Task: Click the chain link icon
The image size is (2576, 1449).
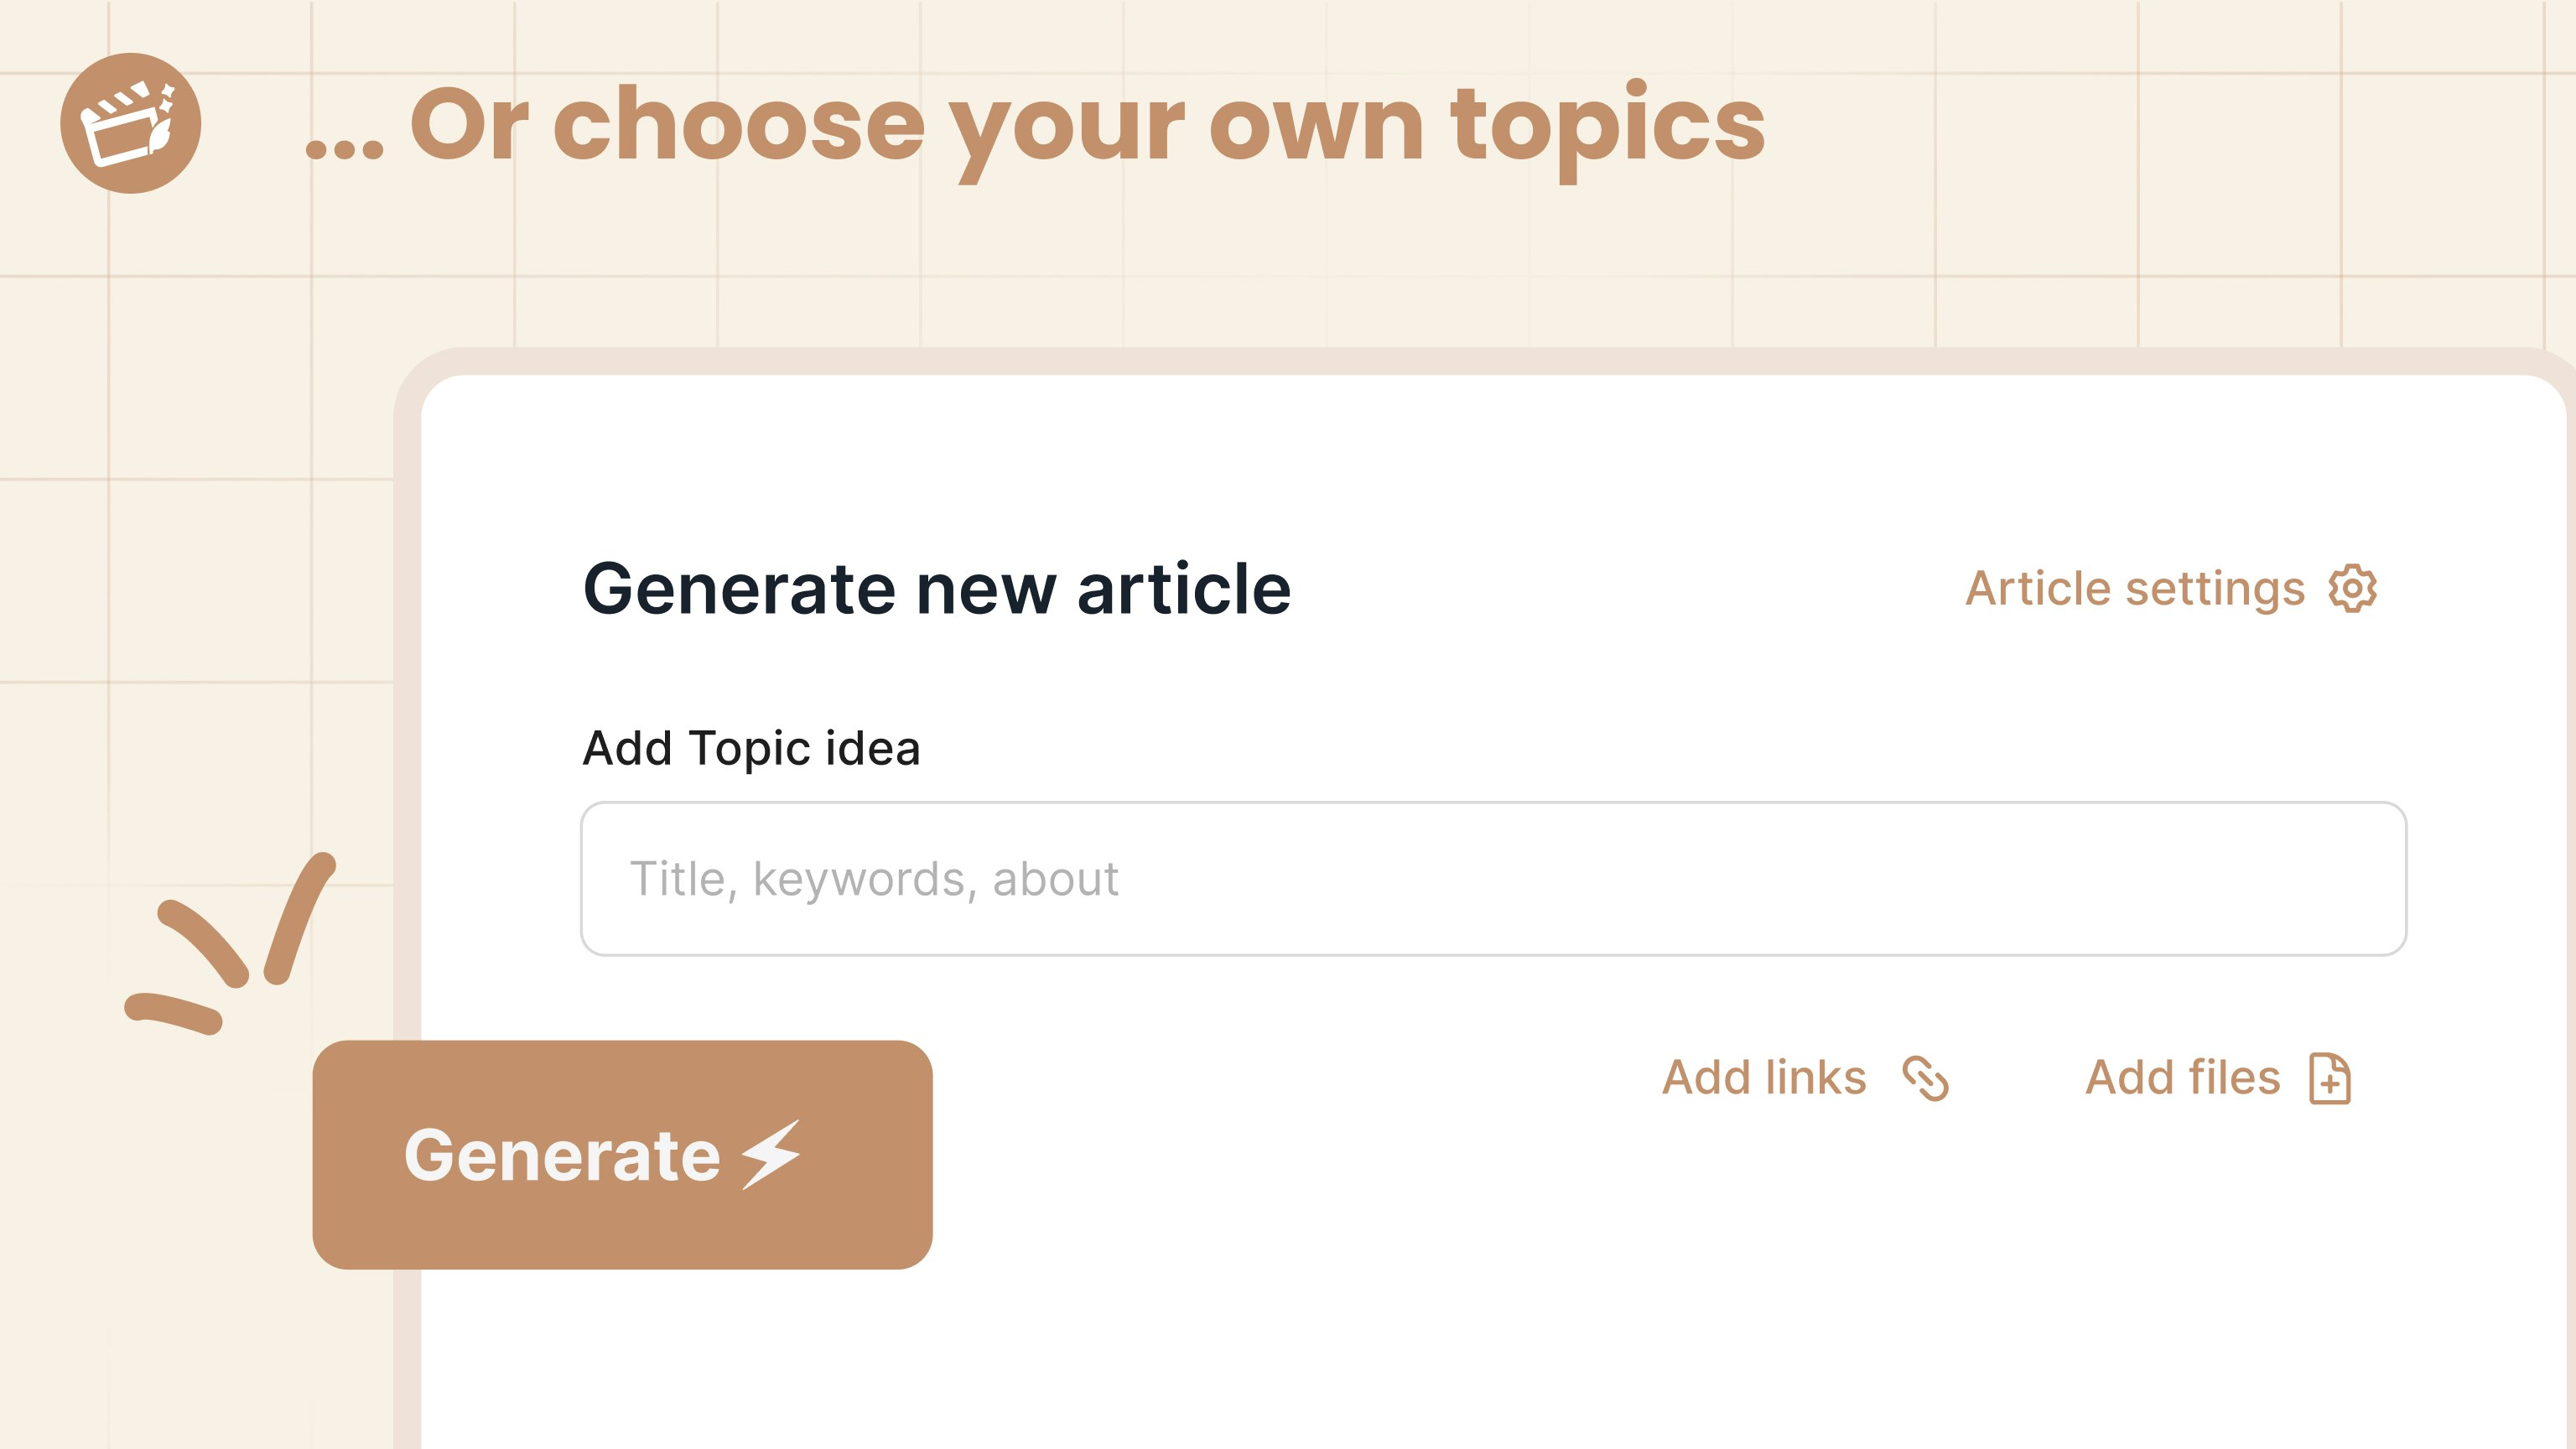Action: pyautogui.click(x=1925, y=1078)
